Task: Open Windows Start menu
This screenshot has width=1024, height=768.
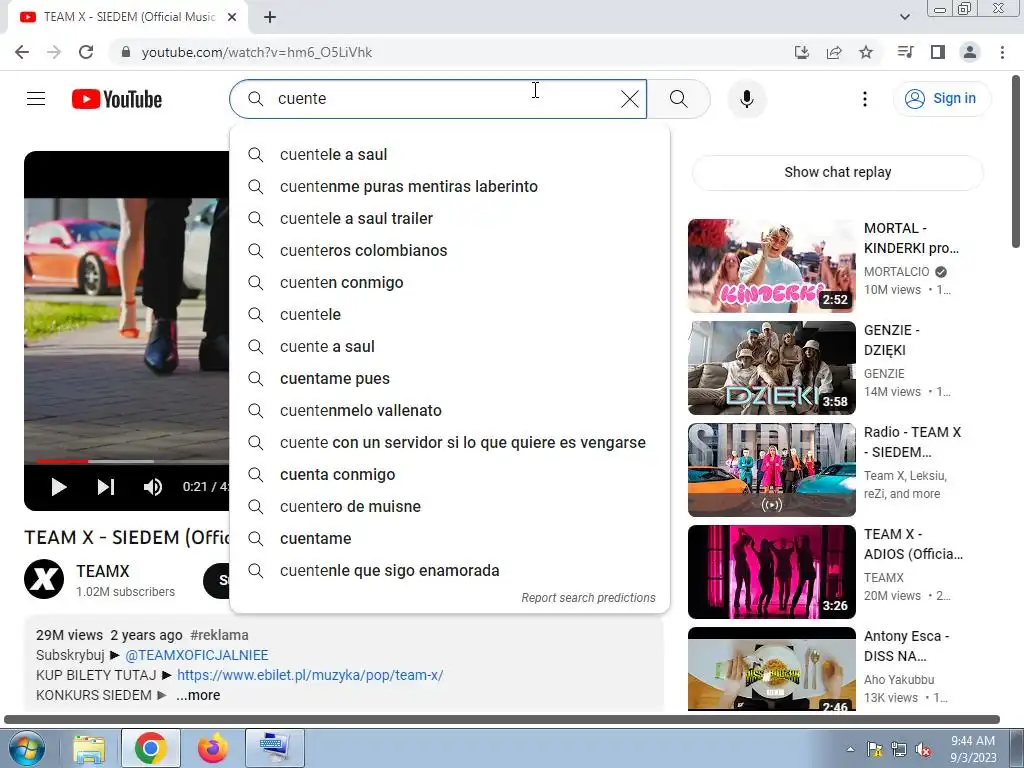Action: tap(27, 748)
